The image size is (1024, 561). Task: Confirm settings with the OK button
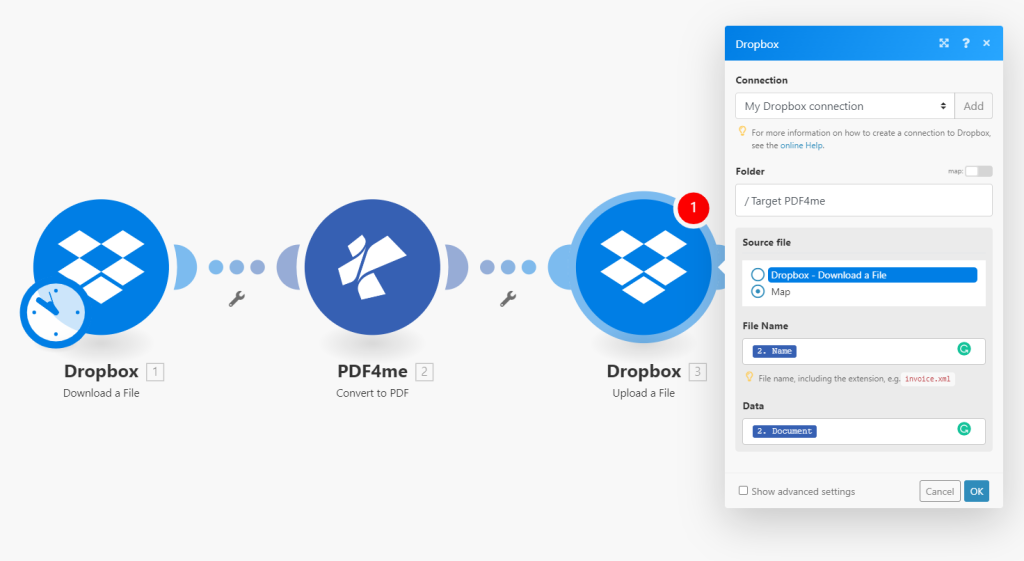(976, 491)
